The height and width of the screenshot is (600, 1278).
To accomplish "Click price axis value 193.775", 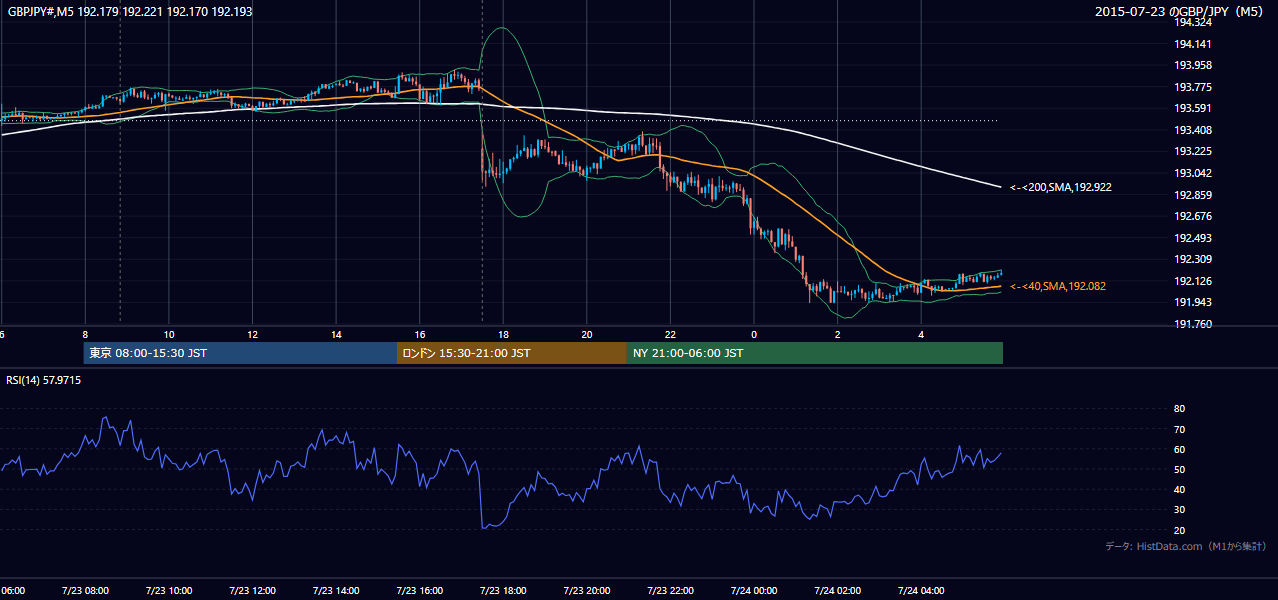I will (x=1193, y=87).
